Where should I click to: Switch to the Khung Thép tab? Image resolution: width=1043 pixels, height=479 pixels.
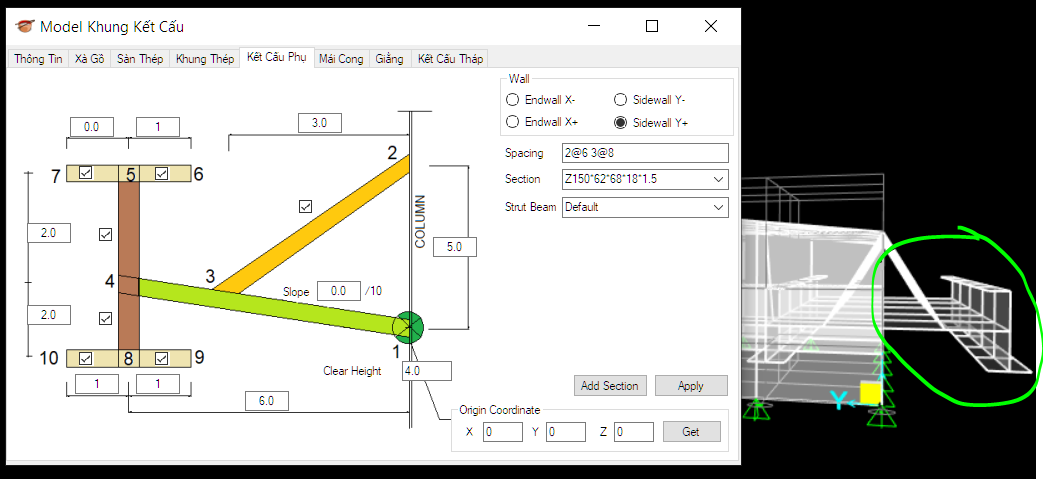coord(204,59)
